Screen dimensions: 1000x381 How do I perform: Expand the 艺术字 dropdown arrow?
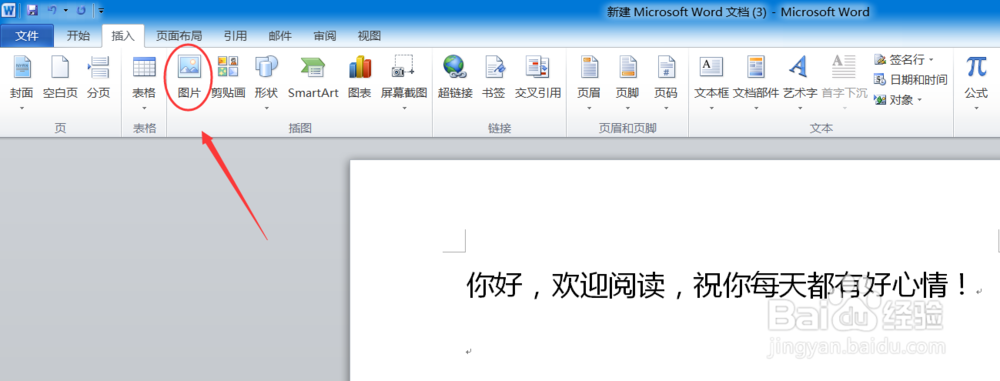800,108
